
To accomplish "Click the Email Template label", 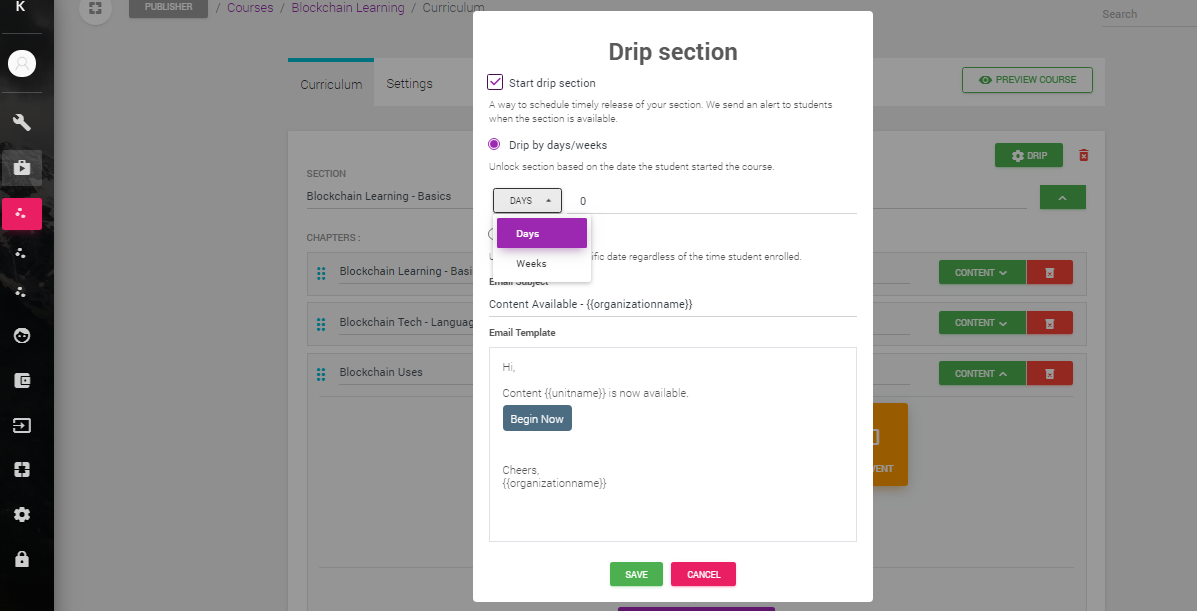I will (522, 333).
